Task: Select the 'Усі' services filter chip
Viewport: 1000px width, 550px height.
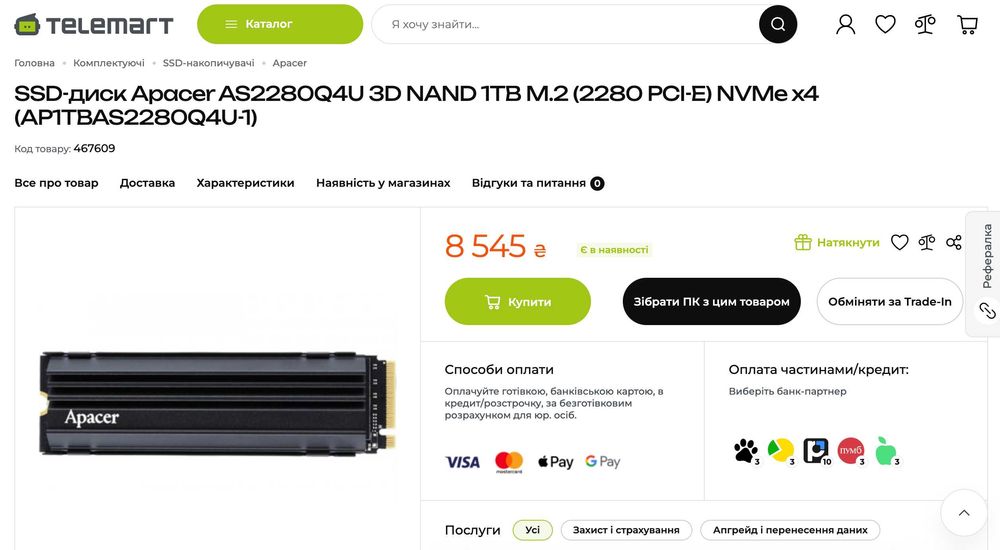Action: pos(532,530)
